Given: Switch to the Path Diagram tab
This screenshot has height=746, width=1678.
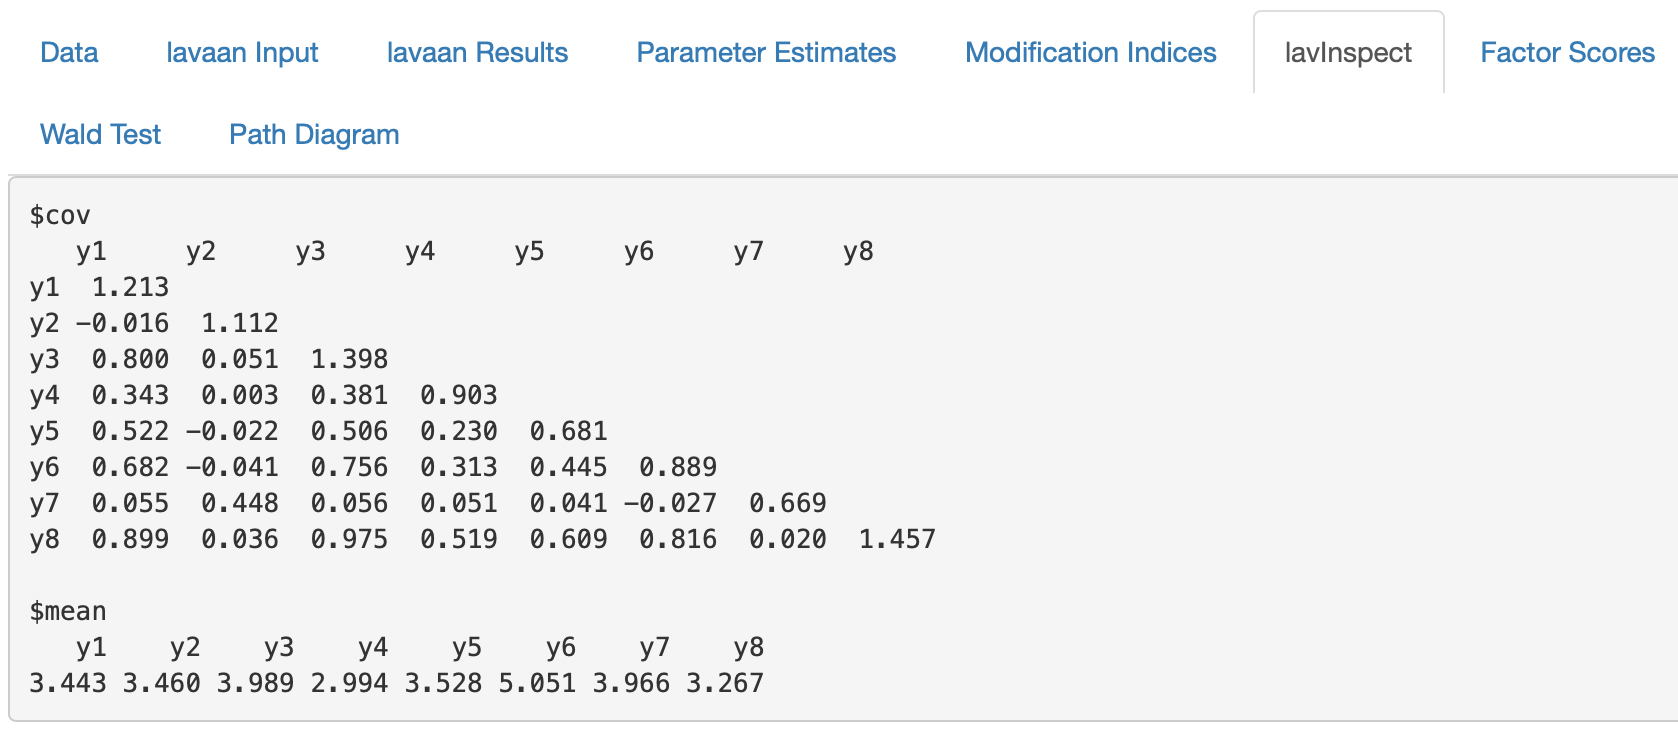Looking at the screenshot, I should click(314, 135).
